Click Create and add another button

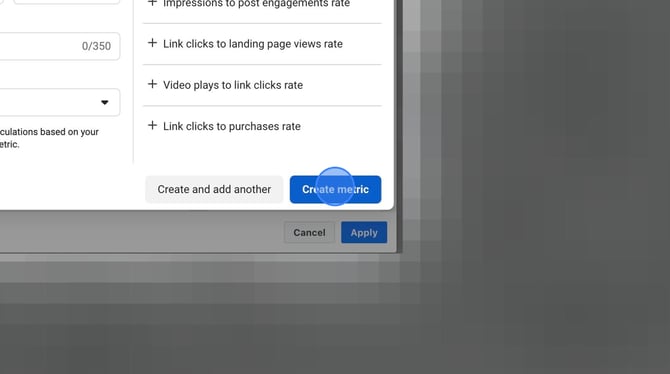point(214,189)
